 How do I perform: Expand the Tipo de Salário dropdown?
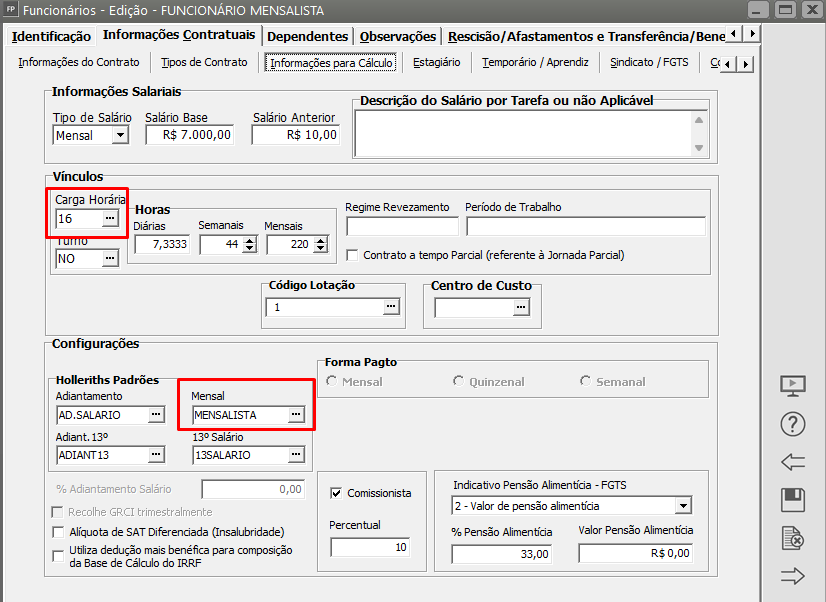tap(121, 135)
